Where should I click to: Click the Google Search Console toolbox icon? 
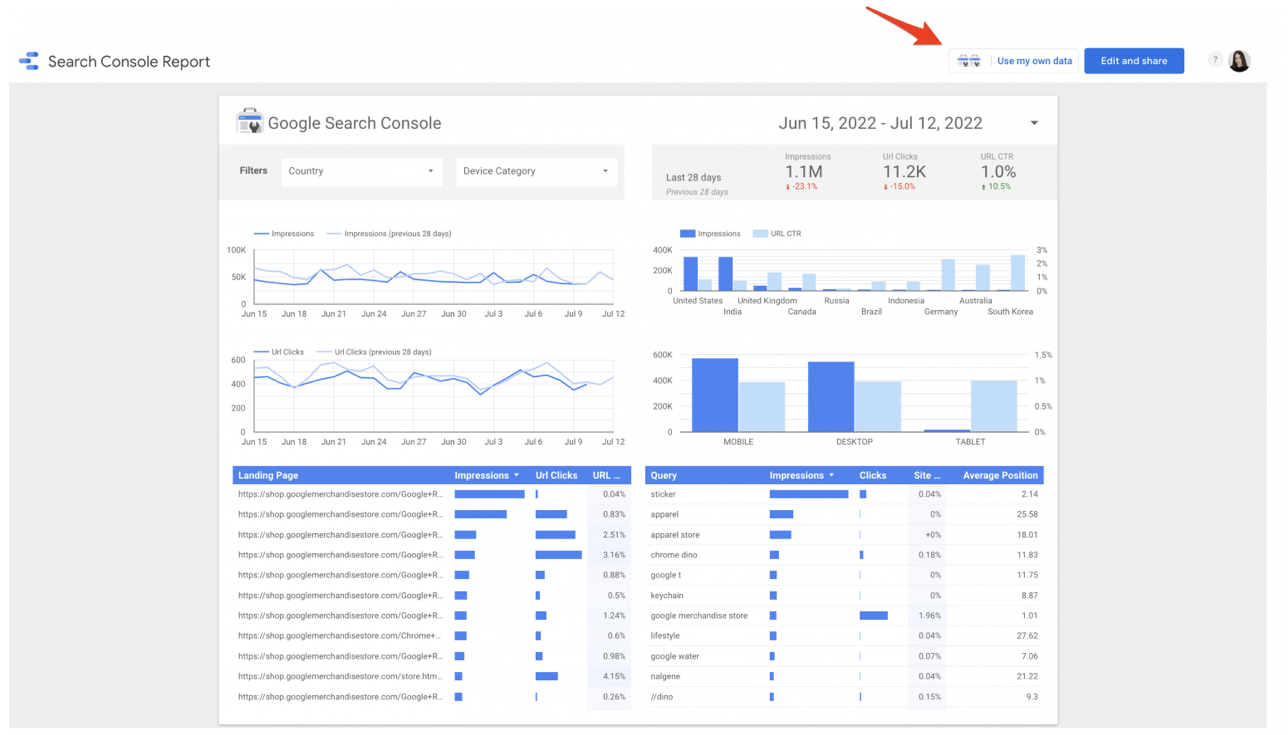[248, 122]
